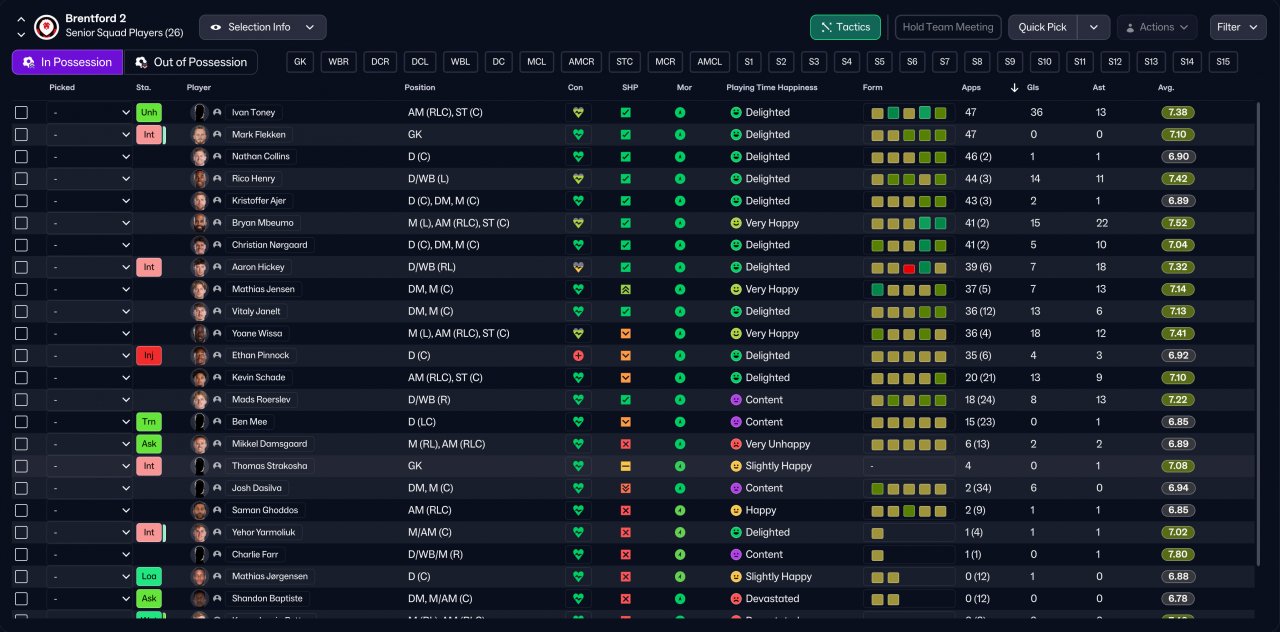This screenshot has height=632, width=1280.
Task: Click Mark Flekken's morale icon
Action: click(680, 135)
